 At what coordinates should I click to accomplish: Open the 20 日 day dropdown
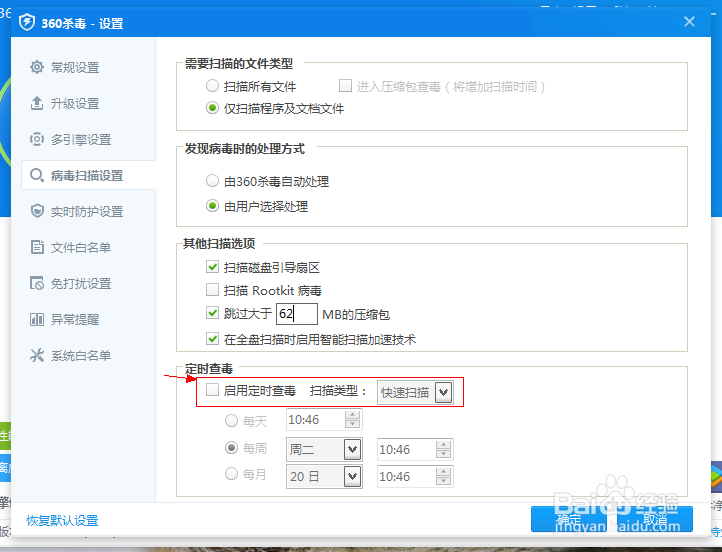pos(324,476)
